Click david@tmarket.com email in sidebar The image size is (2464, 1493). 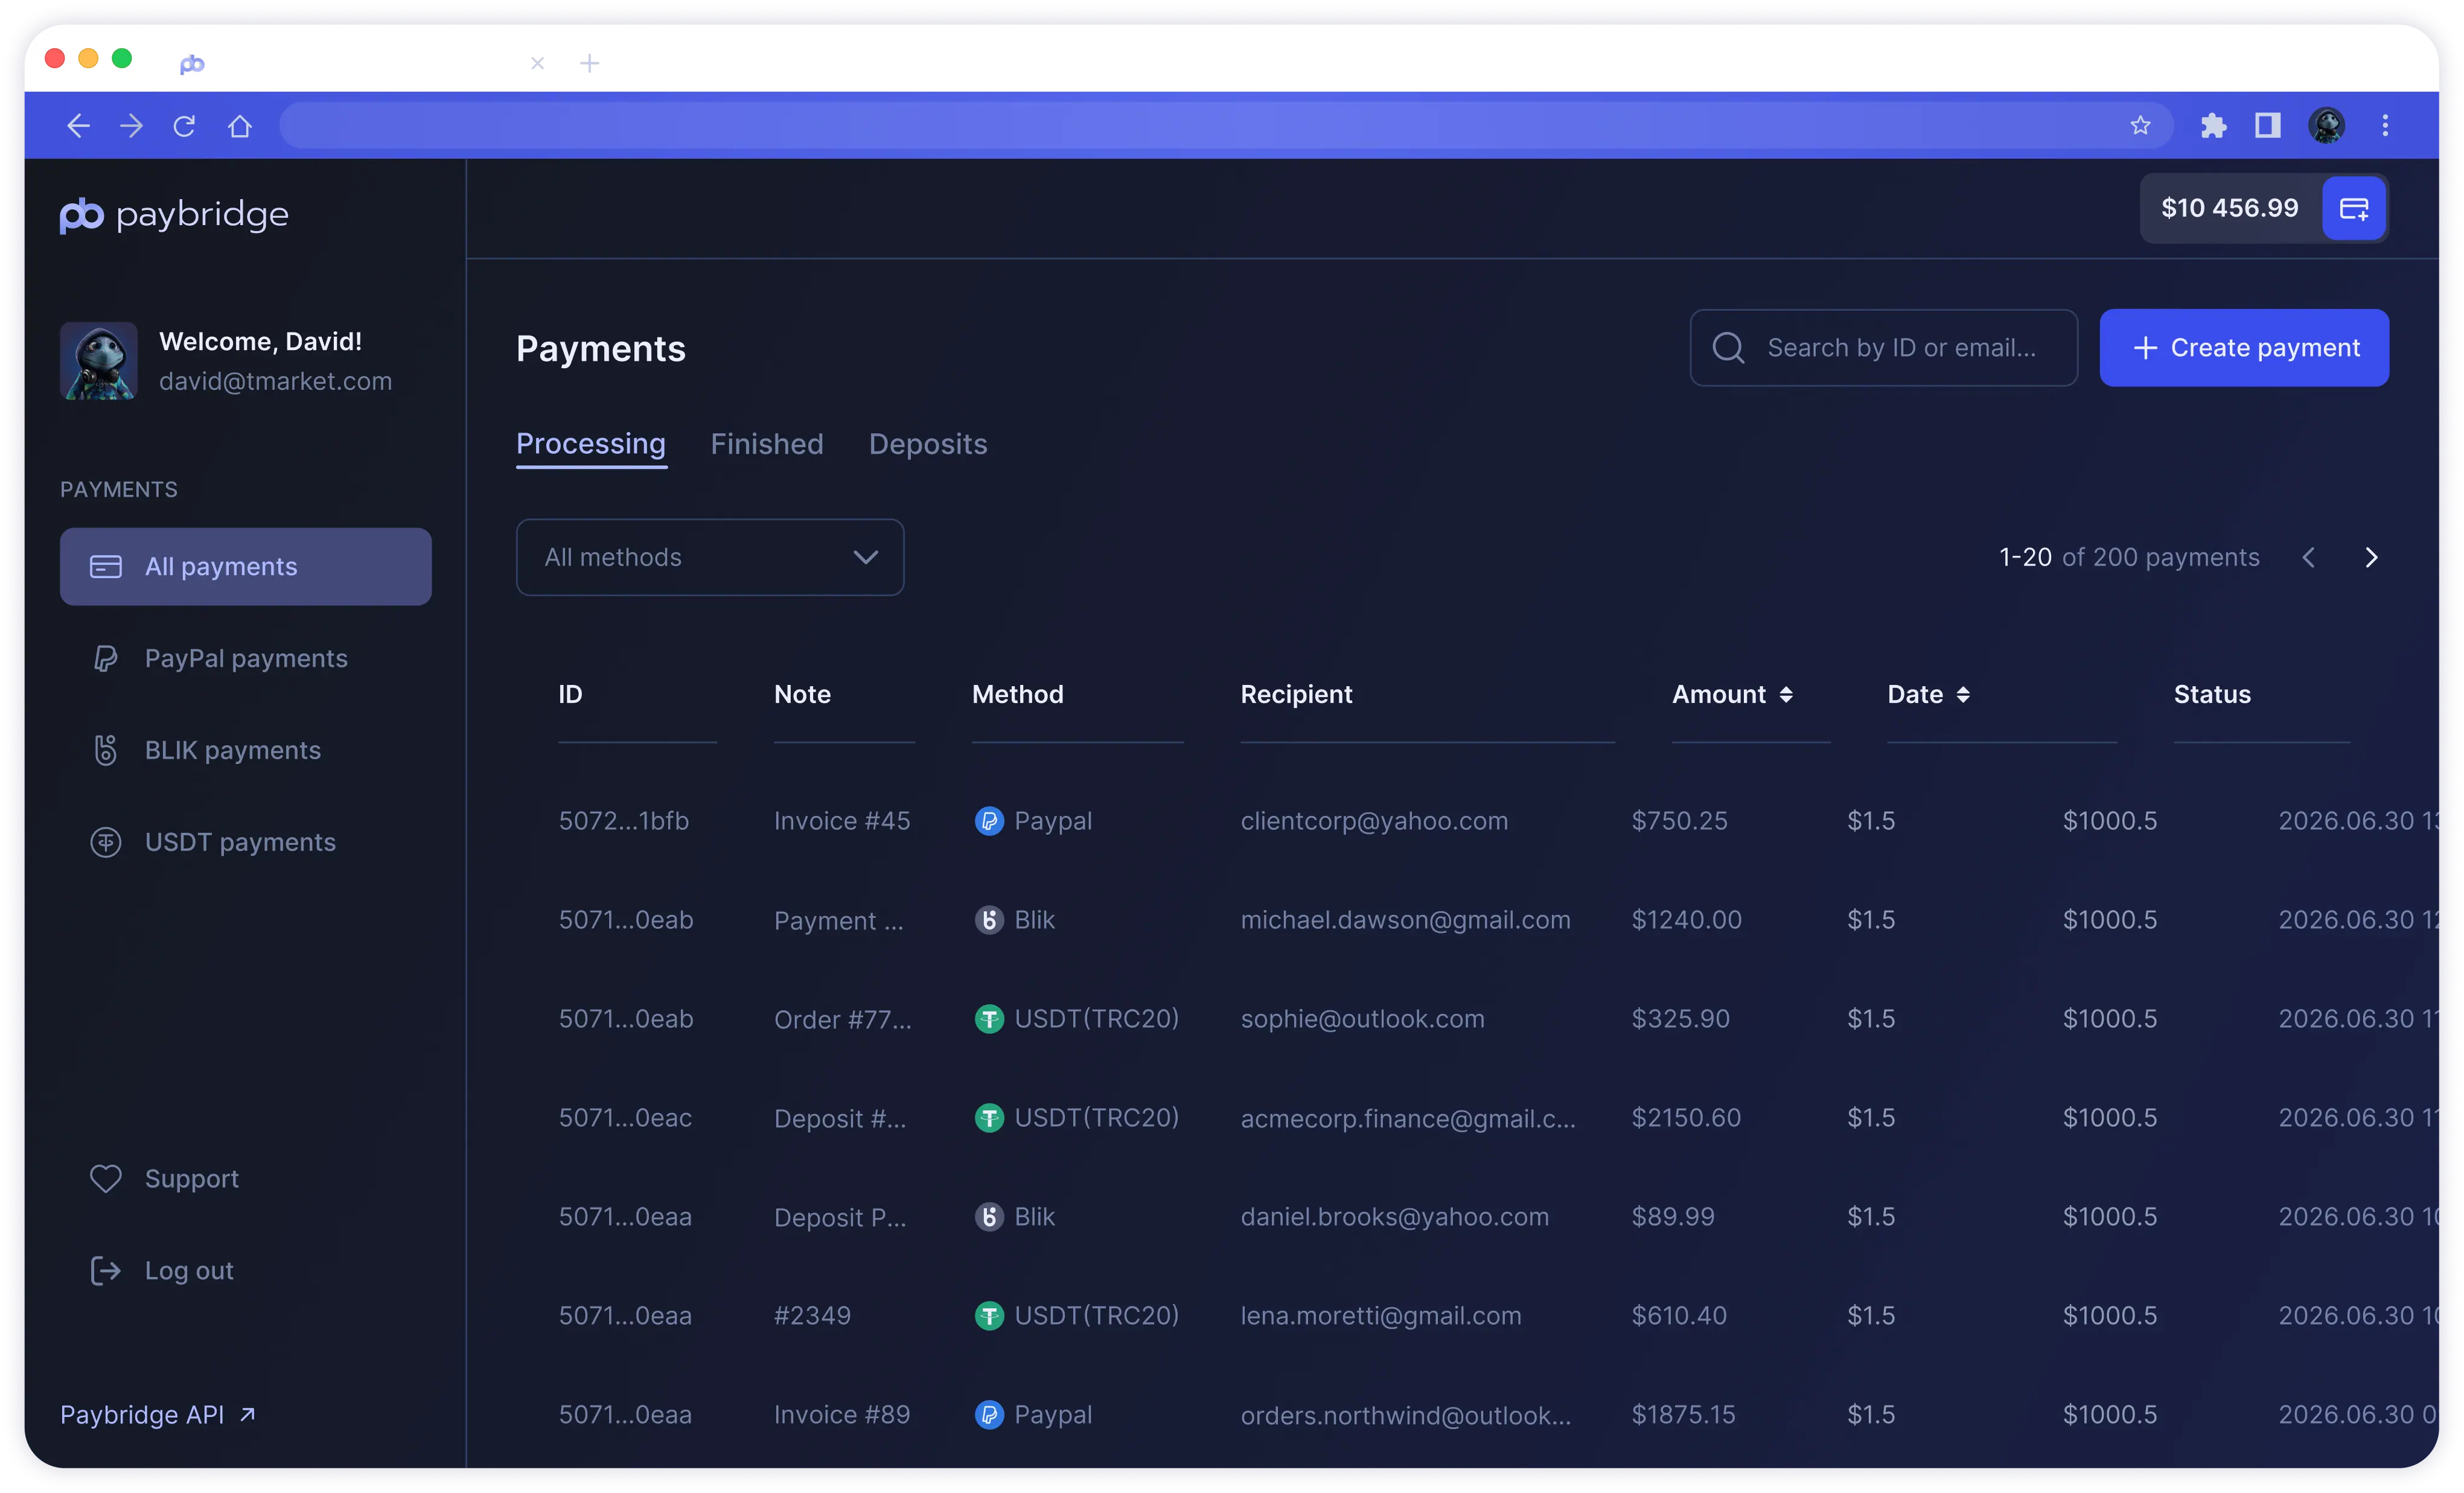[x=275, y=381]
